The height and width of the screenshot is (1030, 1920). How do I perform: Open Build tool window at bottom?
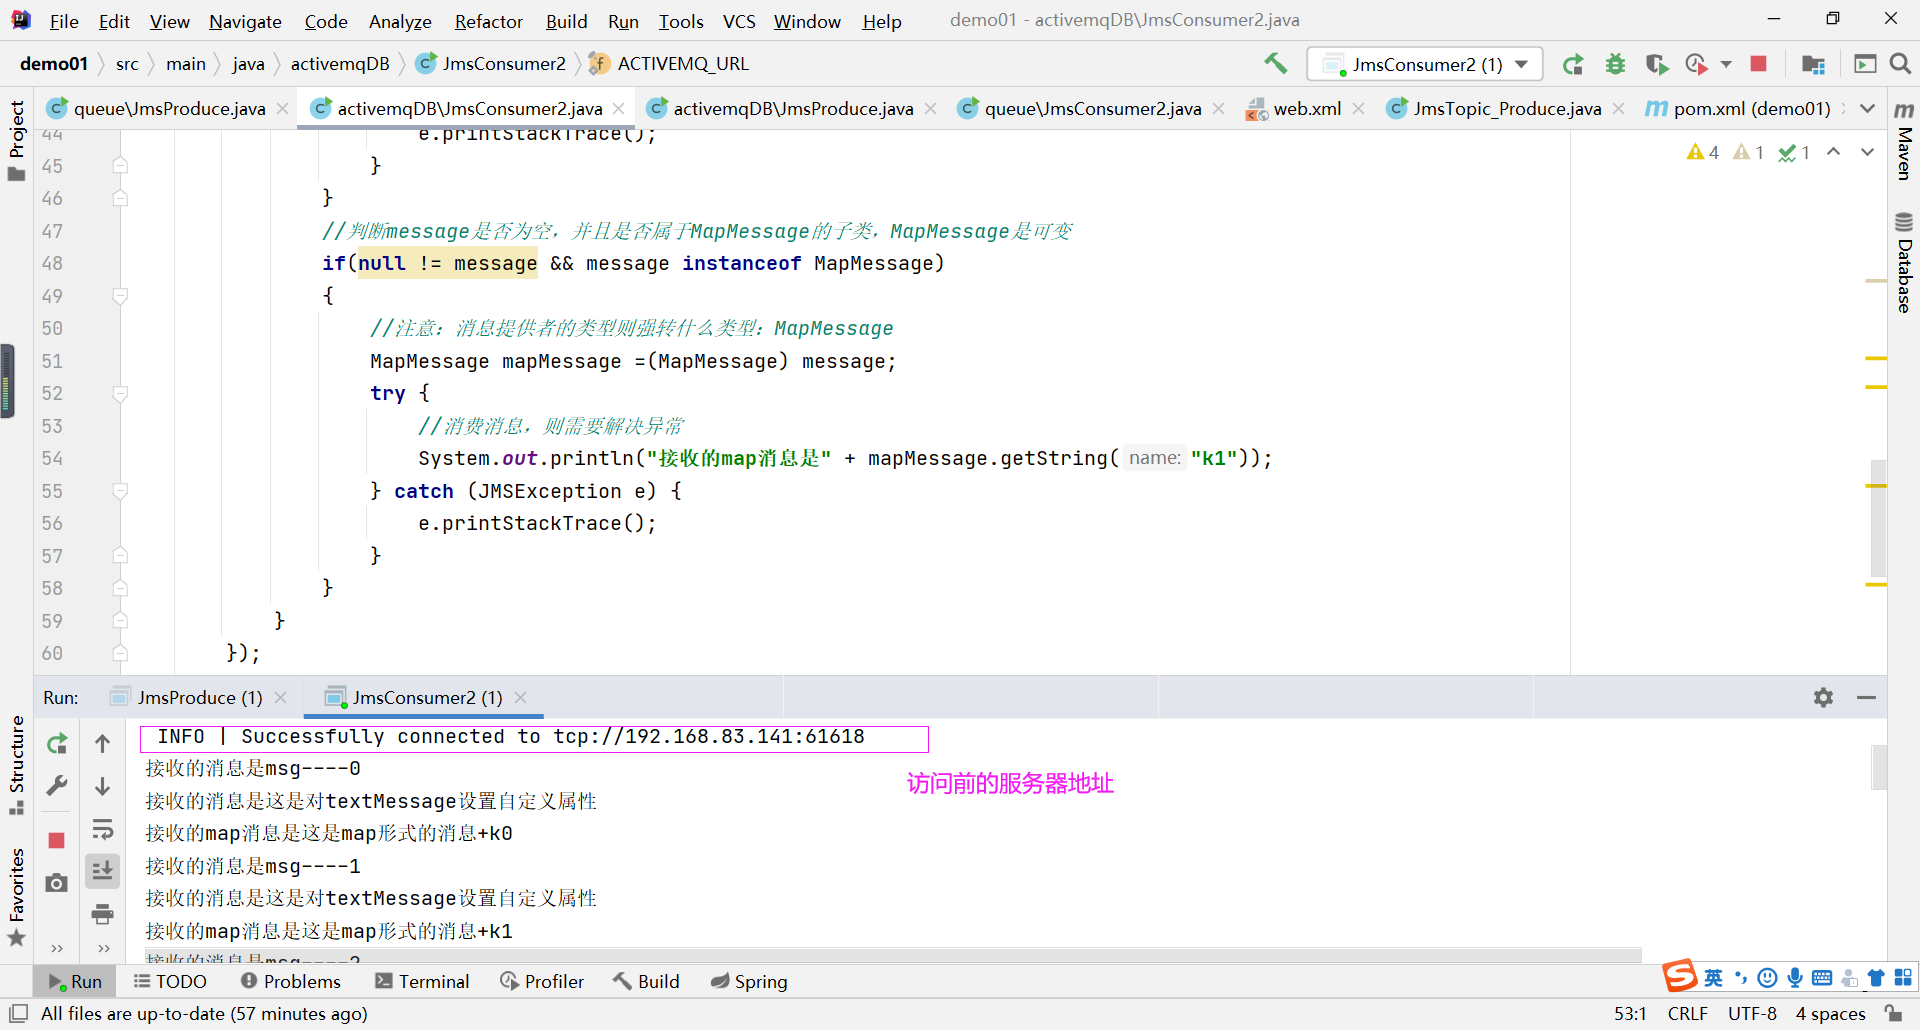646,981
